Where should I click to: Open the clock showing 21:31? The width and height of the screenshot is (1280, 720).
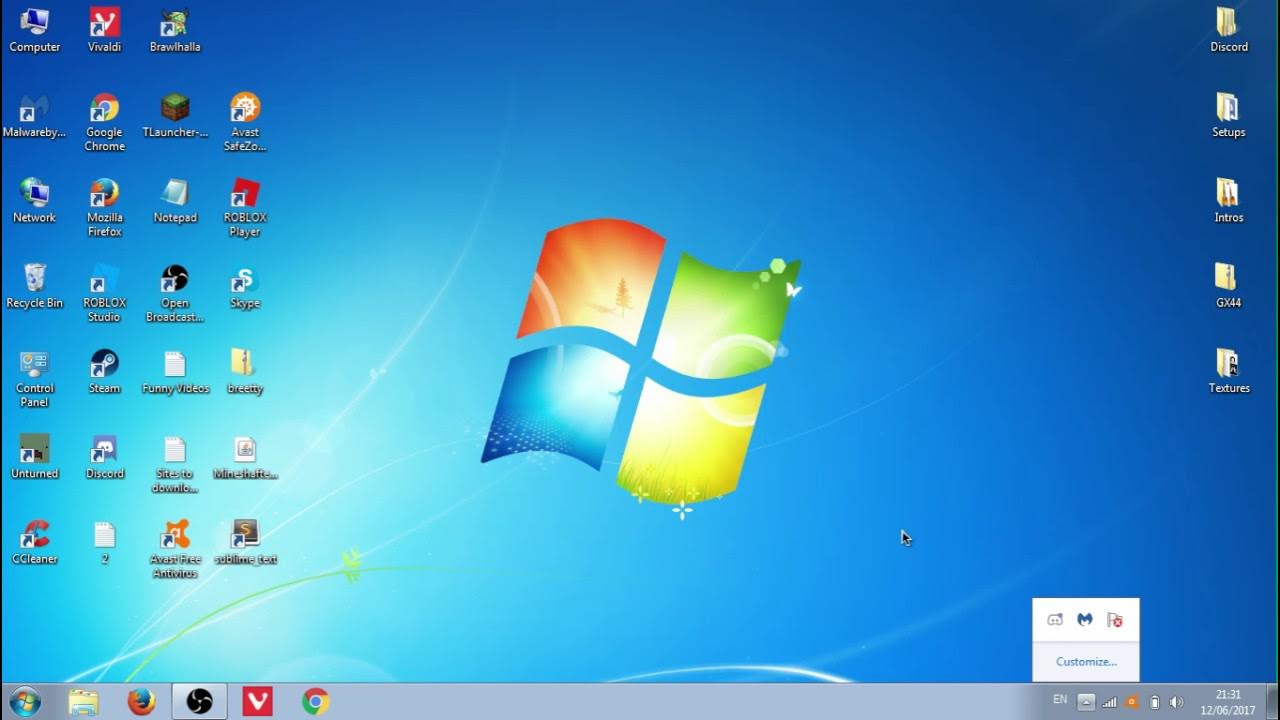pos(1228,702)
